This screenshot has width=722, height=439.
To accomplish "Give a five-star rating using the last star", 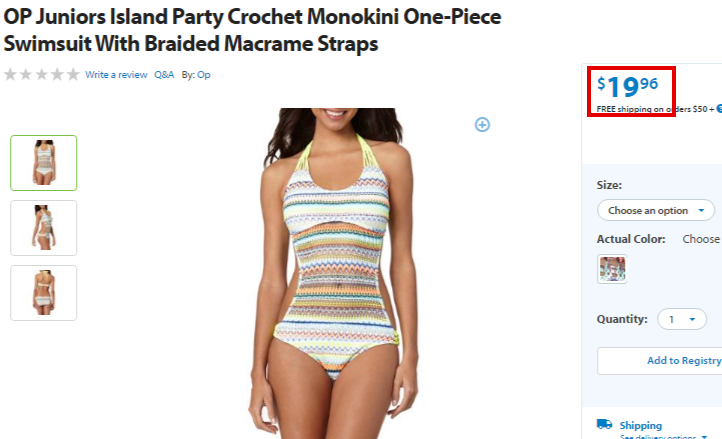I will pos(73,74).
